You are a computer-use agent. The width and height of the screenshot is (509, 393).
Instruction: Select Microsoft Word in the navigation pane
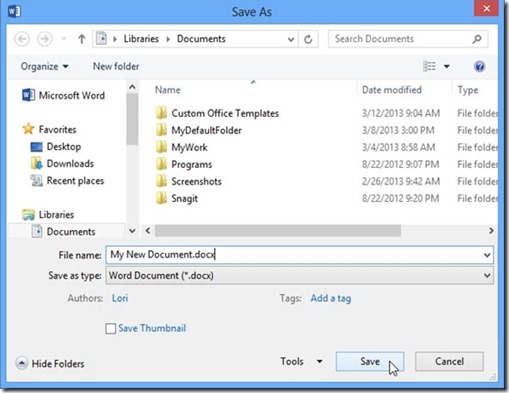(x=63, y=95)
